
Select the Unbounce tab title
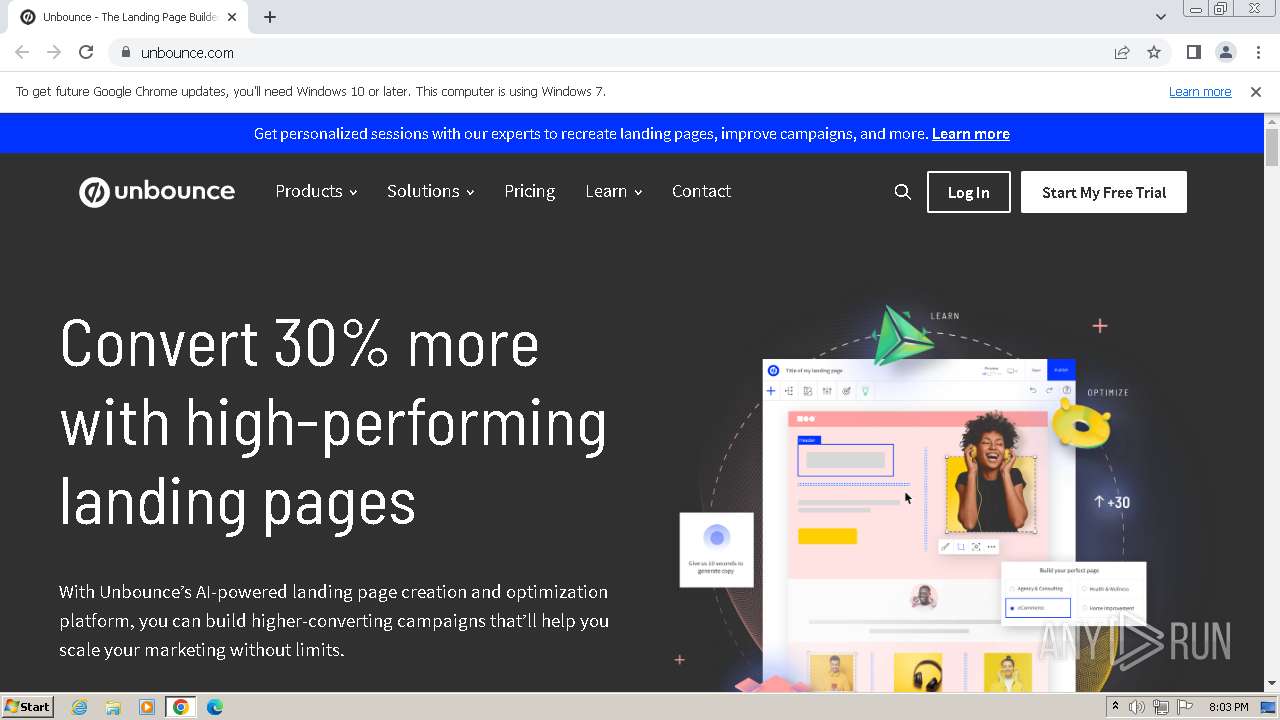click(129, 17)
